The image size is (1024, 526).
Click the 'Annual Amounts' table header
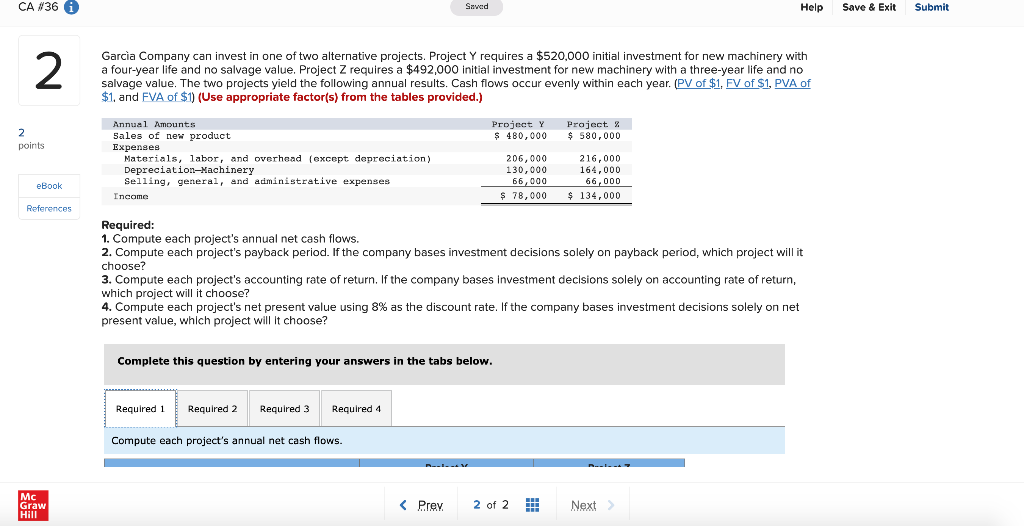pos(154,124)
